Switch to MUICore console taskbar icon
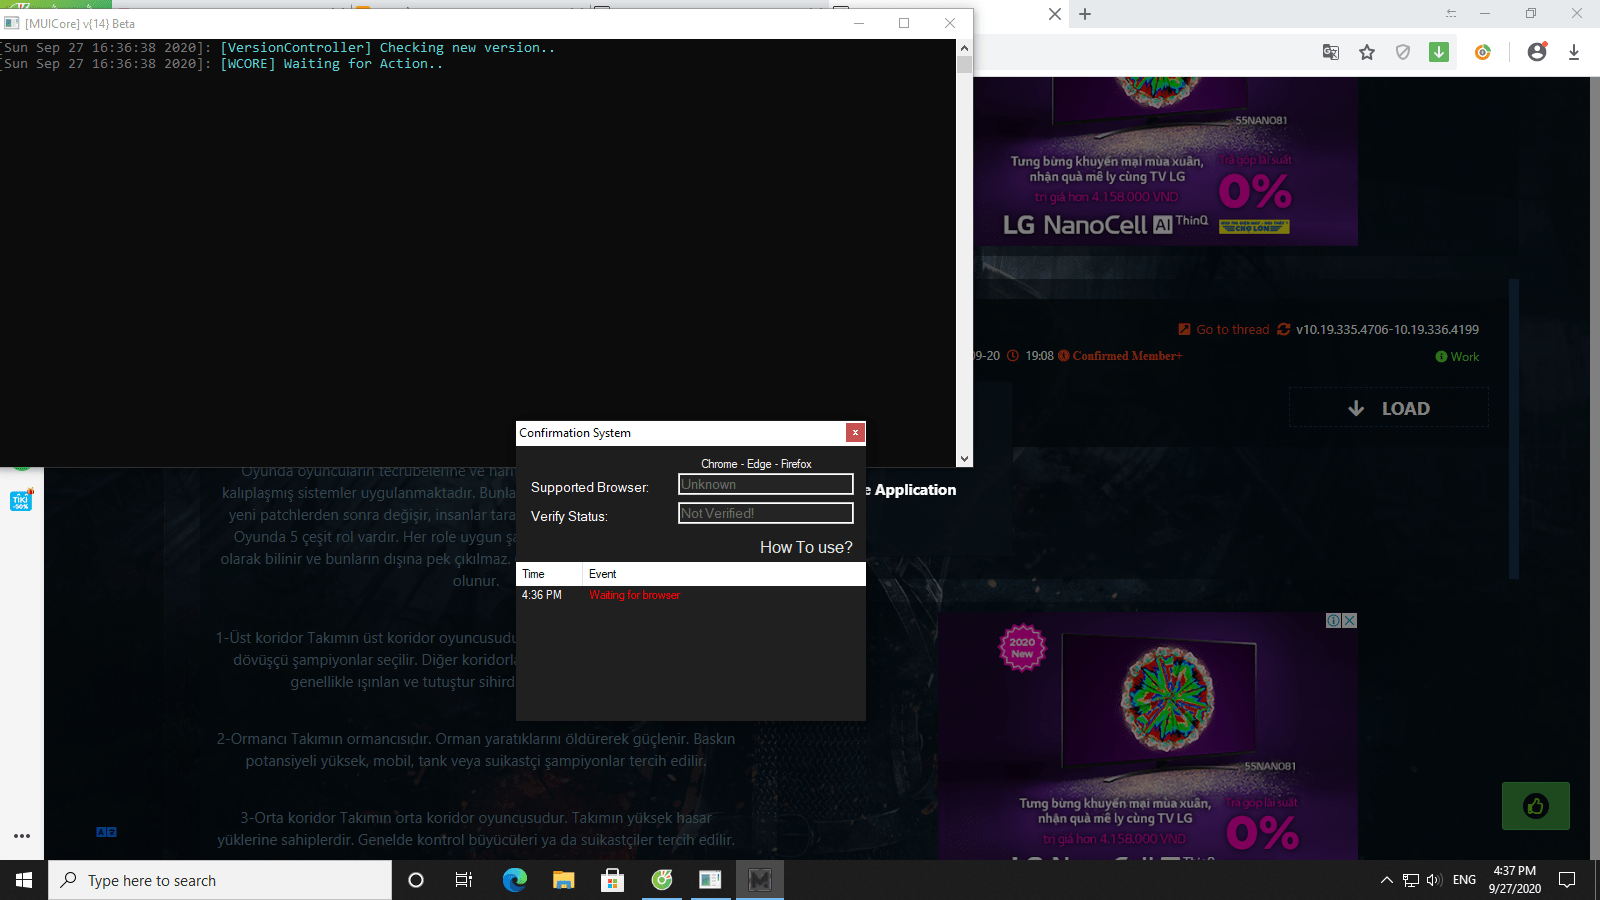This screenshot has height=900, width=1600. 710,880
